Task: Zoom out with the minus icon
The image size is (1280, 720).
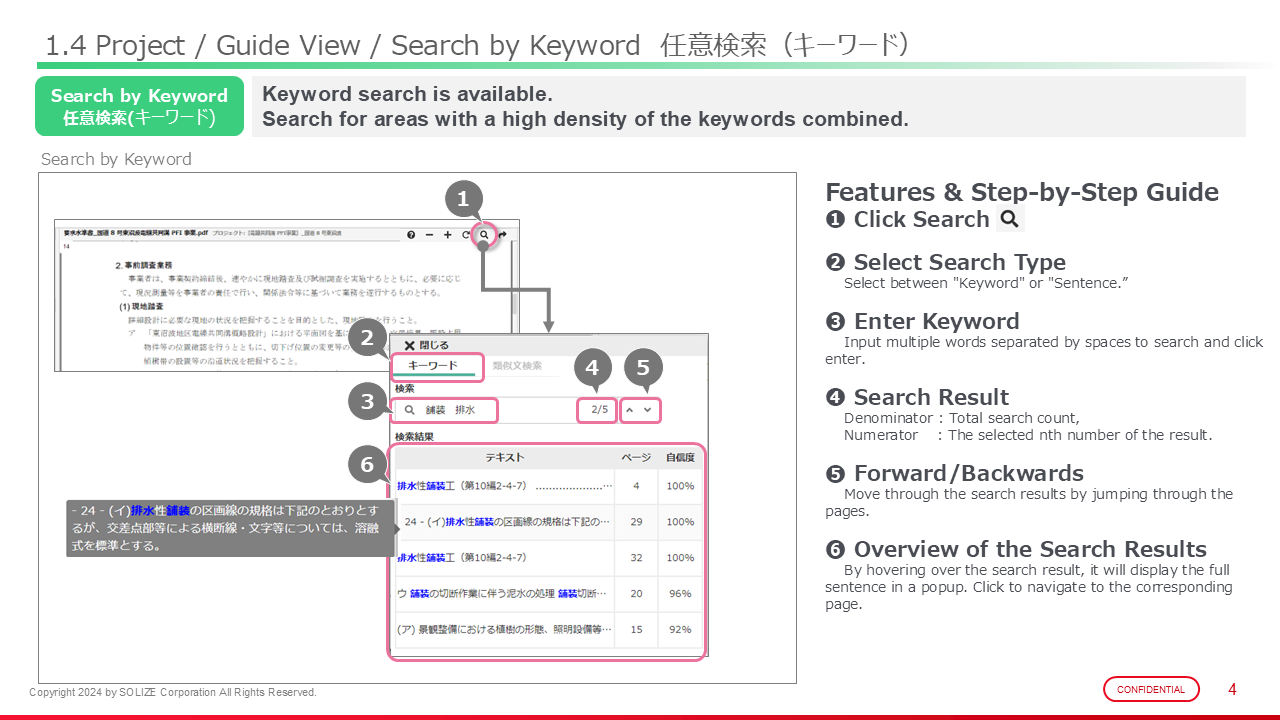Action: [x=429, y=235]
